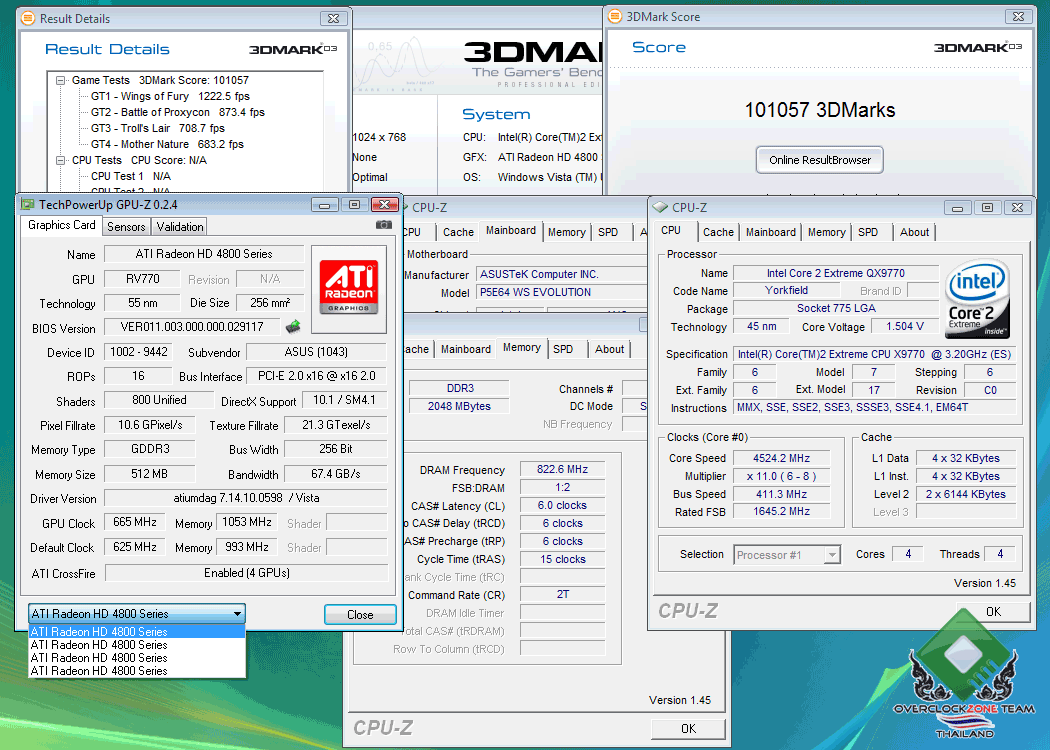This screenshot has height=750, width=1050.
Task: Click the GT2 - Battle of Proxycon row
Action: point(177,112)
